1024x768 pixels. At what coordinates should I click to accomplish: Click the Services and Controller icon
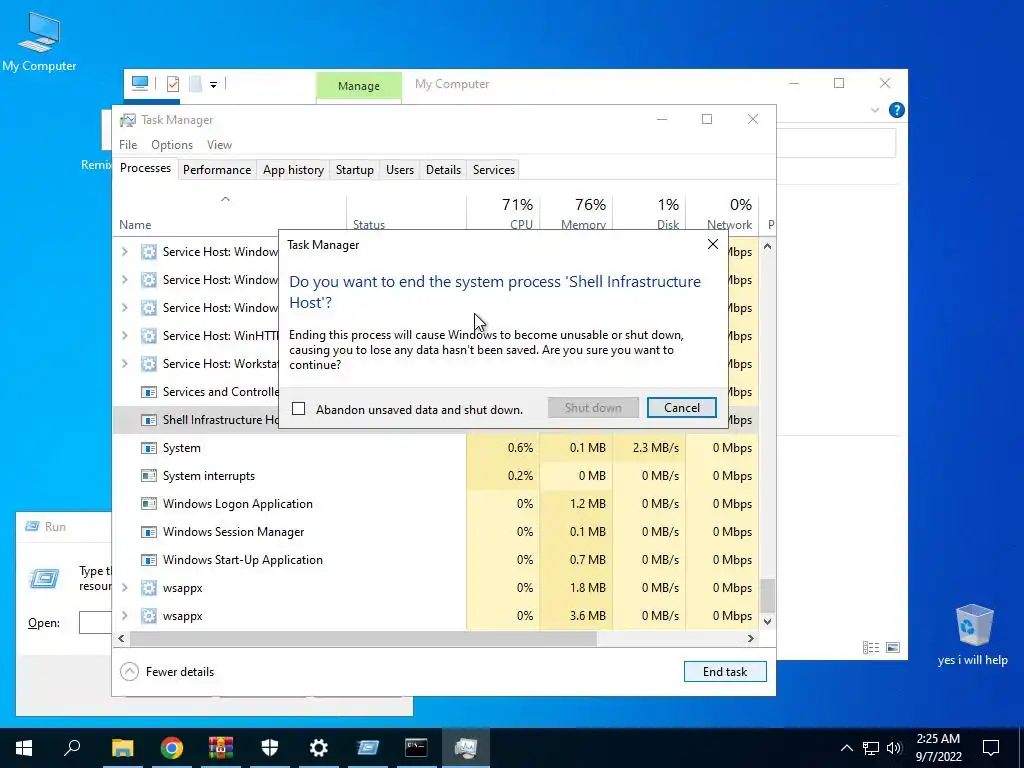coord(149,392)
